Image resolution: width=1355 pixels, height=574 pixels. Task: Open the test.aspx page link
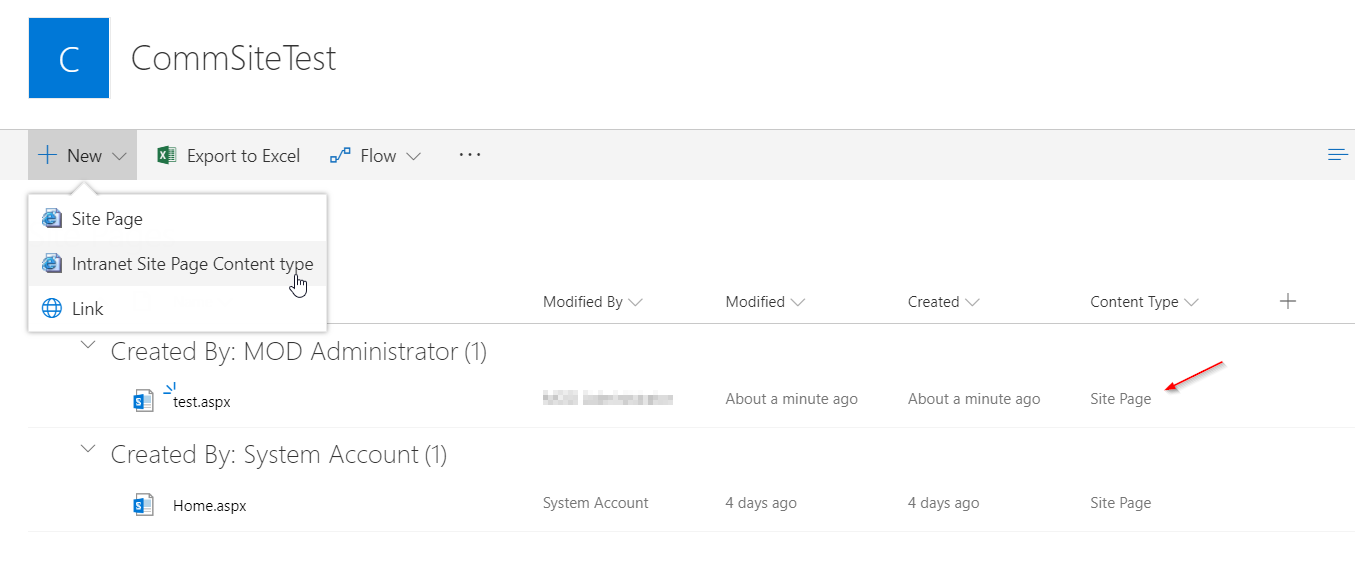click(x=201, y=401)
